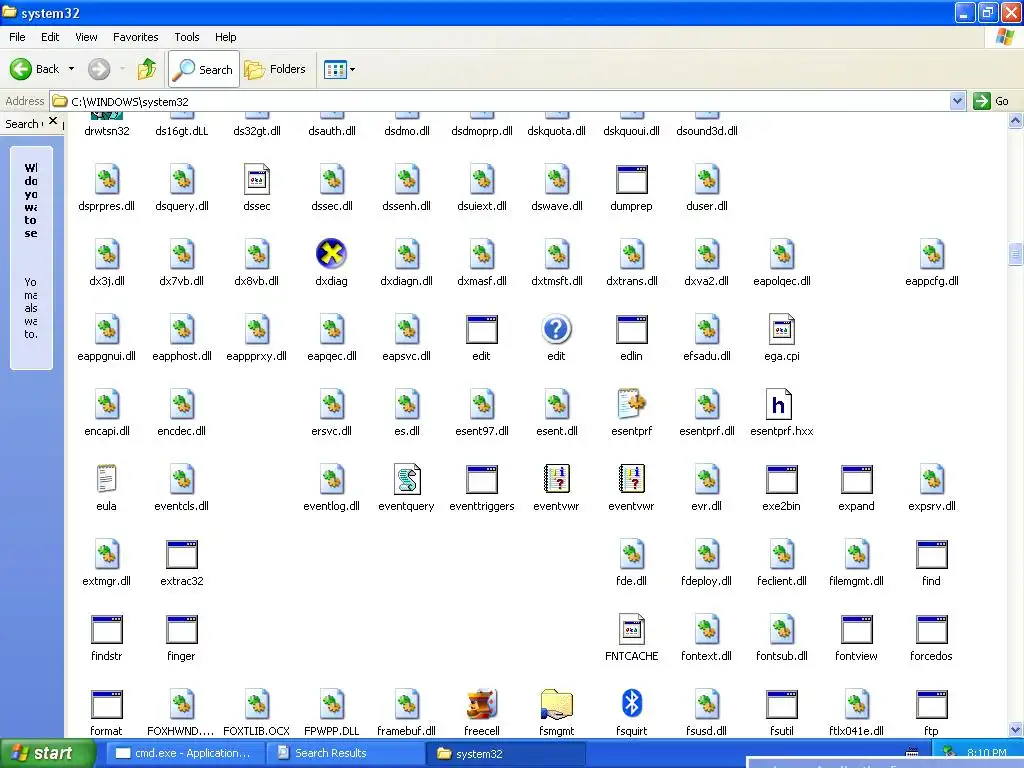This screenshot has height=768, width=1024.
Task: Select the expand program icon
Action: [x=856, y=479]
